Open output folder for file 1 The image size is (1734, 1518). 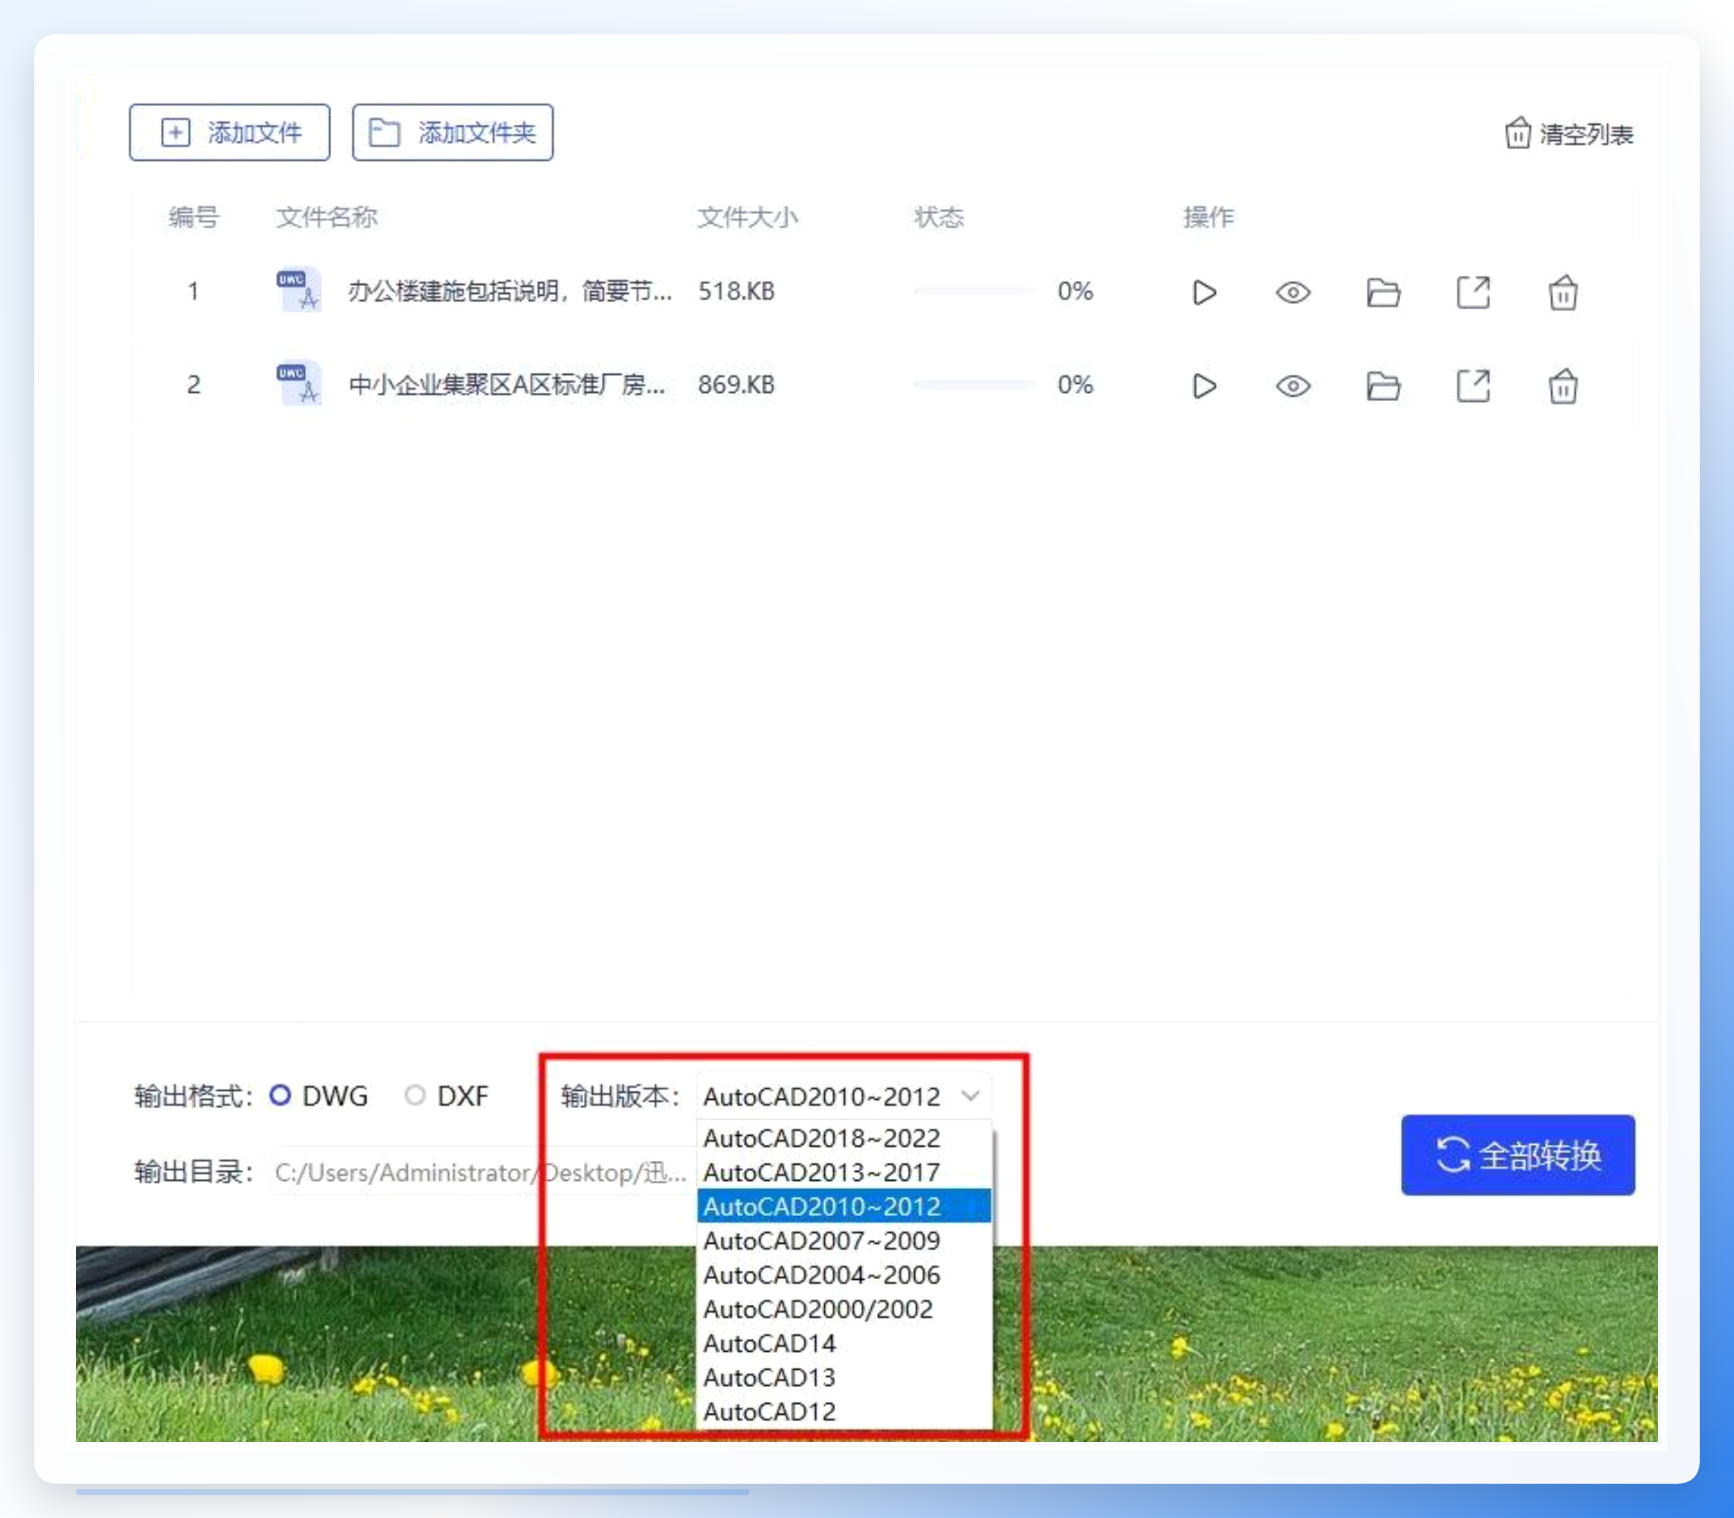coord(1383,292)
